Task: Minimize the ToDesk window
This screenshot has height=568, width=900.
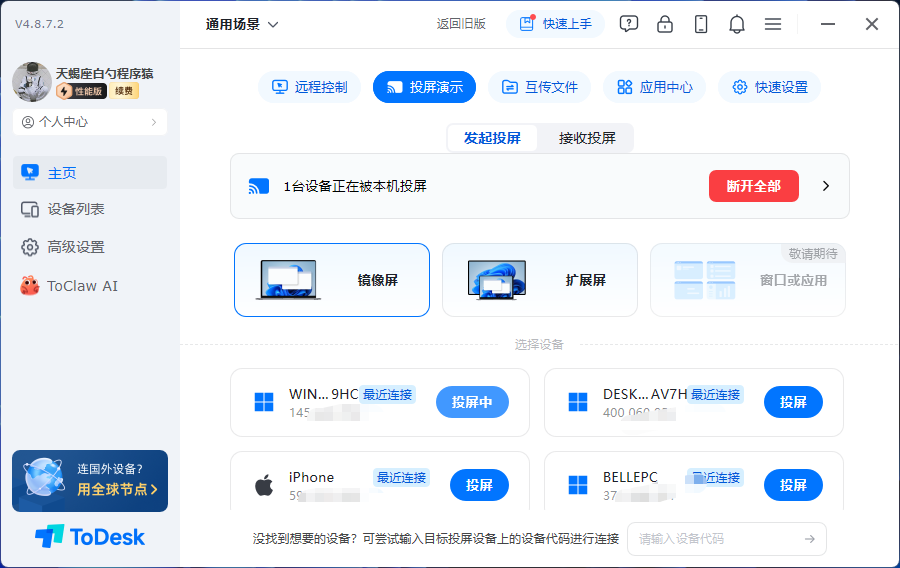Action: pyautogui.click(x=828, y=24)
